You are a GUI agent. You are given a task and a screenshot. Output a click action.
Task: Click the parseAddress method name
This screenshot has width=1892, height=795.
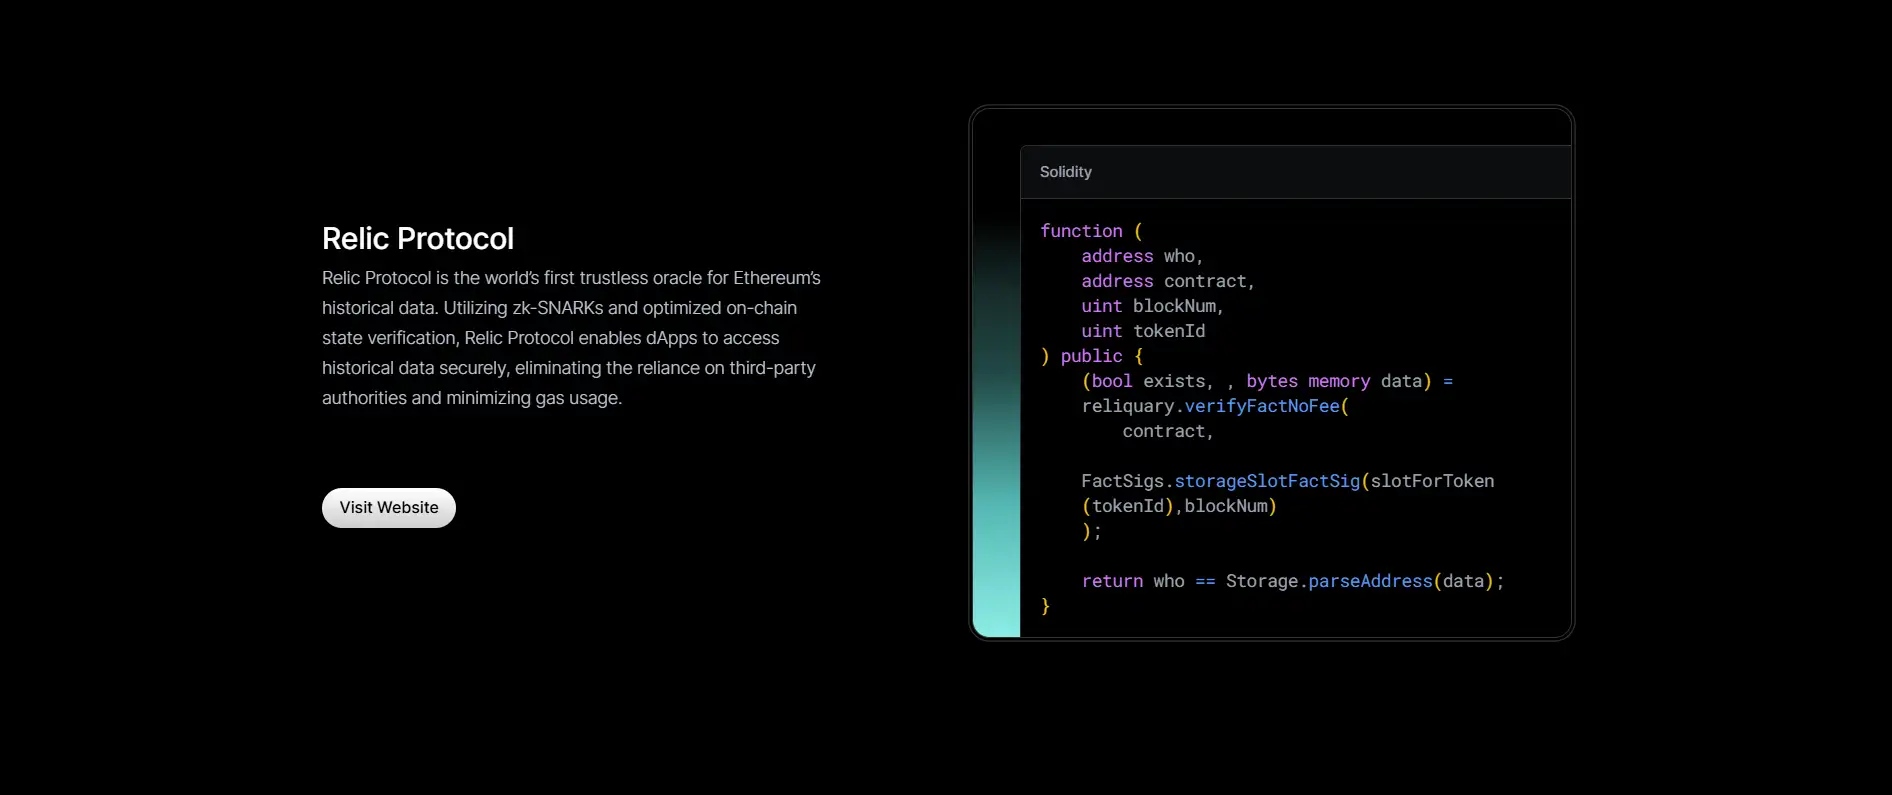pos(1369,581)
